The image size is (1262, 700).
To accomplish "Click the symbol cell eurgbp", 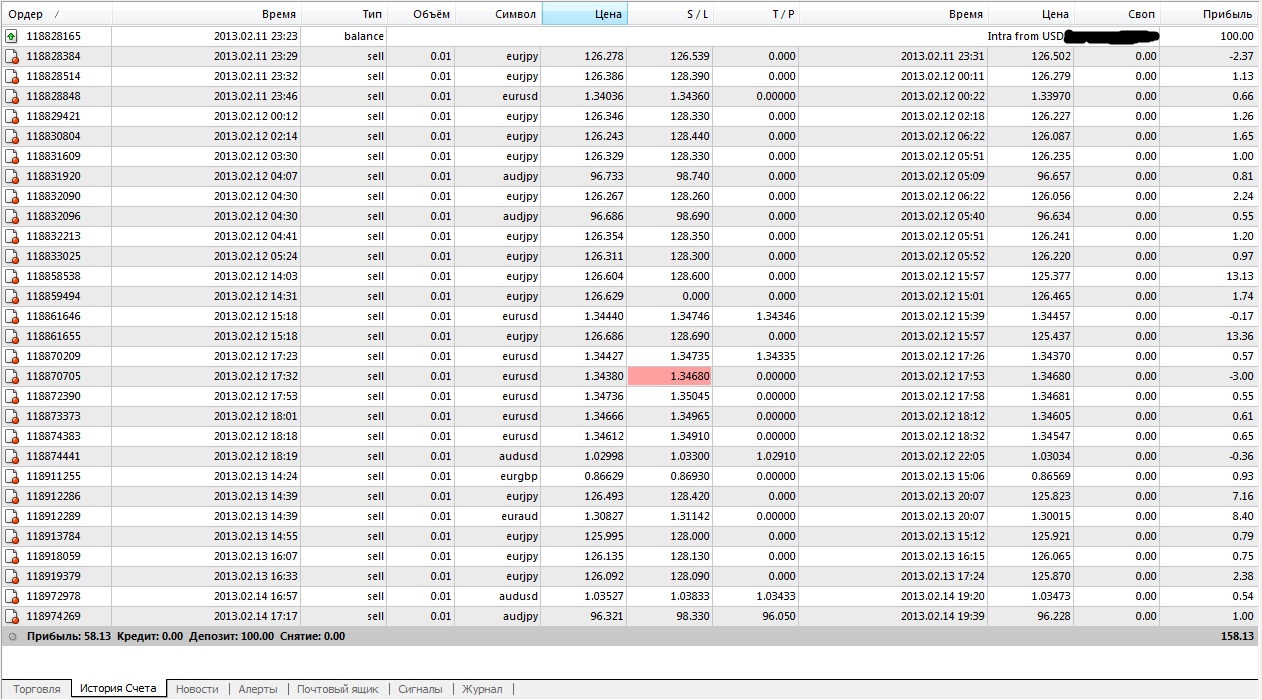I will 520,476.
